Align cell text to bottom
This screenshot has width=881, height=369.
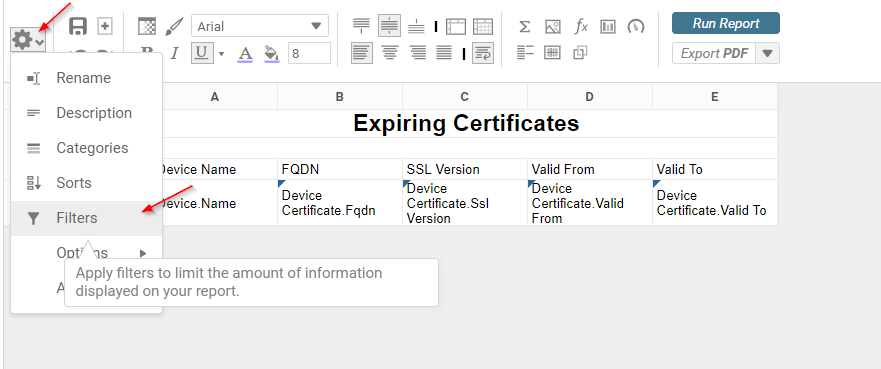point(416,26)
